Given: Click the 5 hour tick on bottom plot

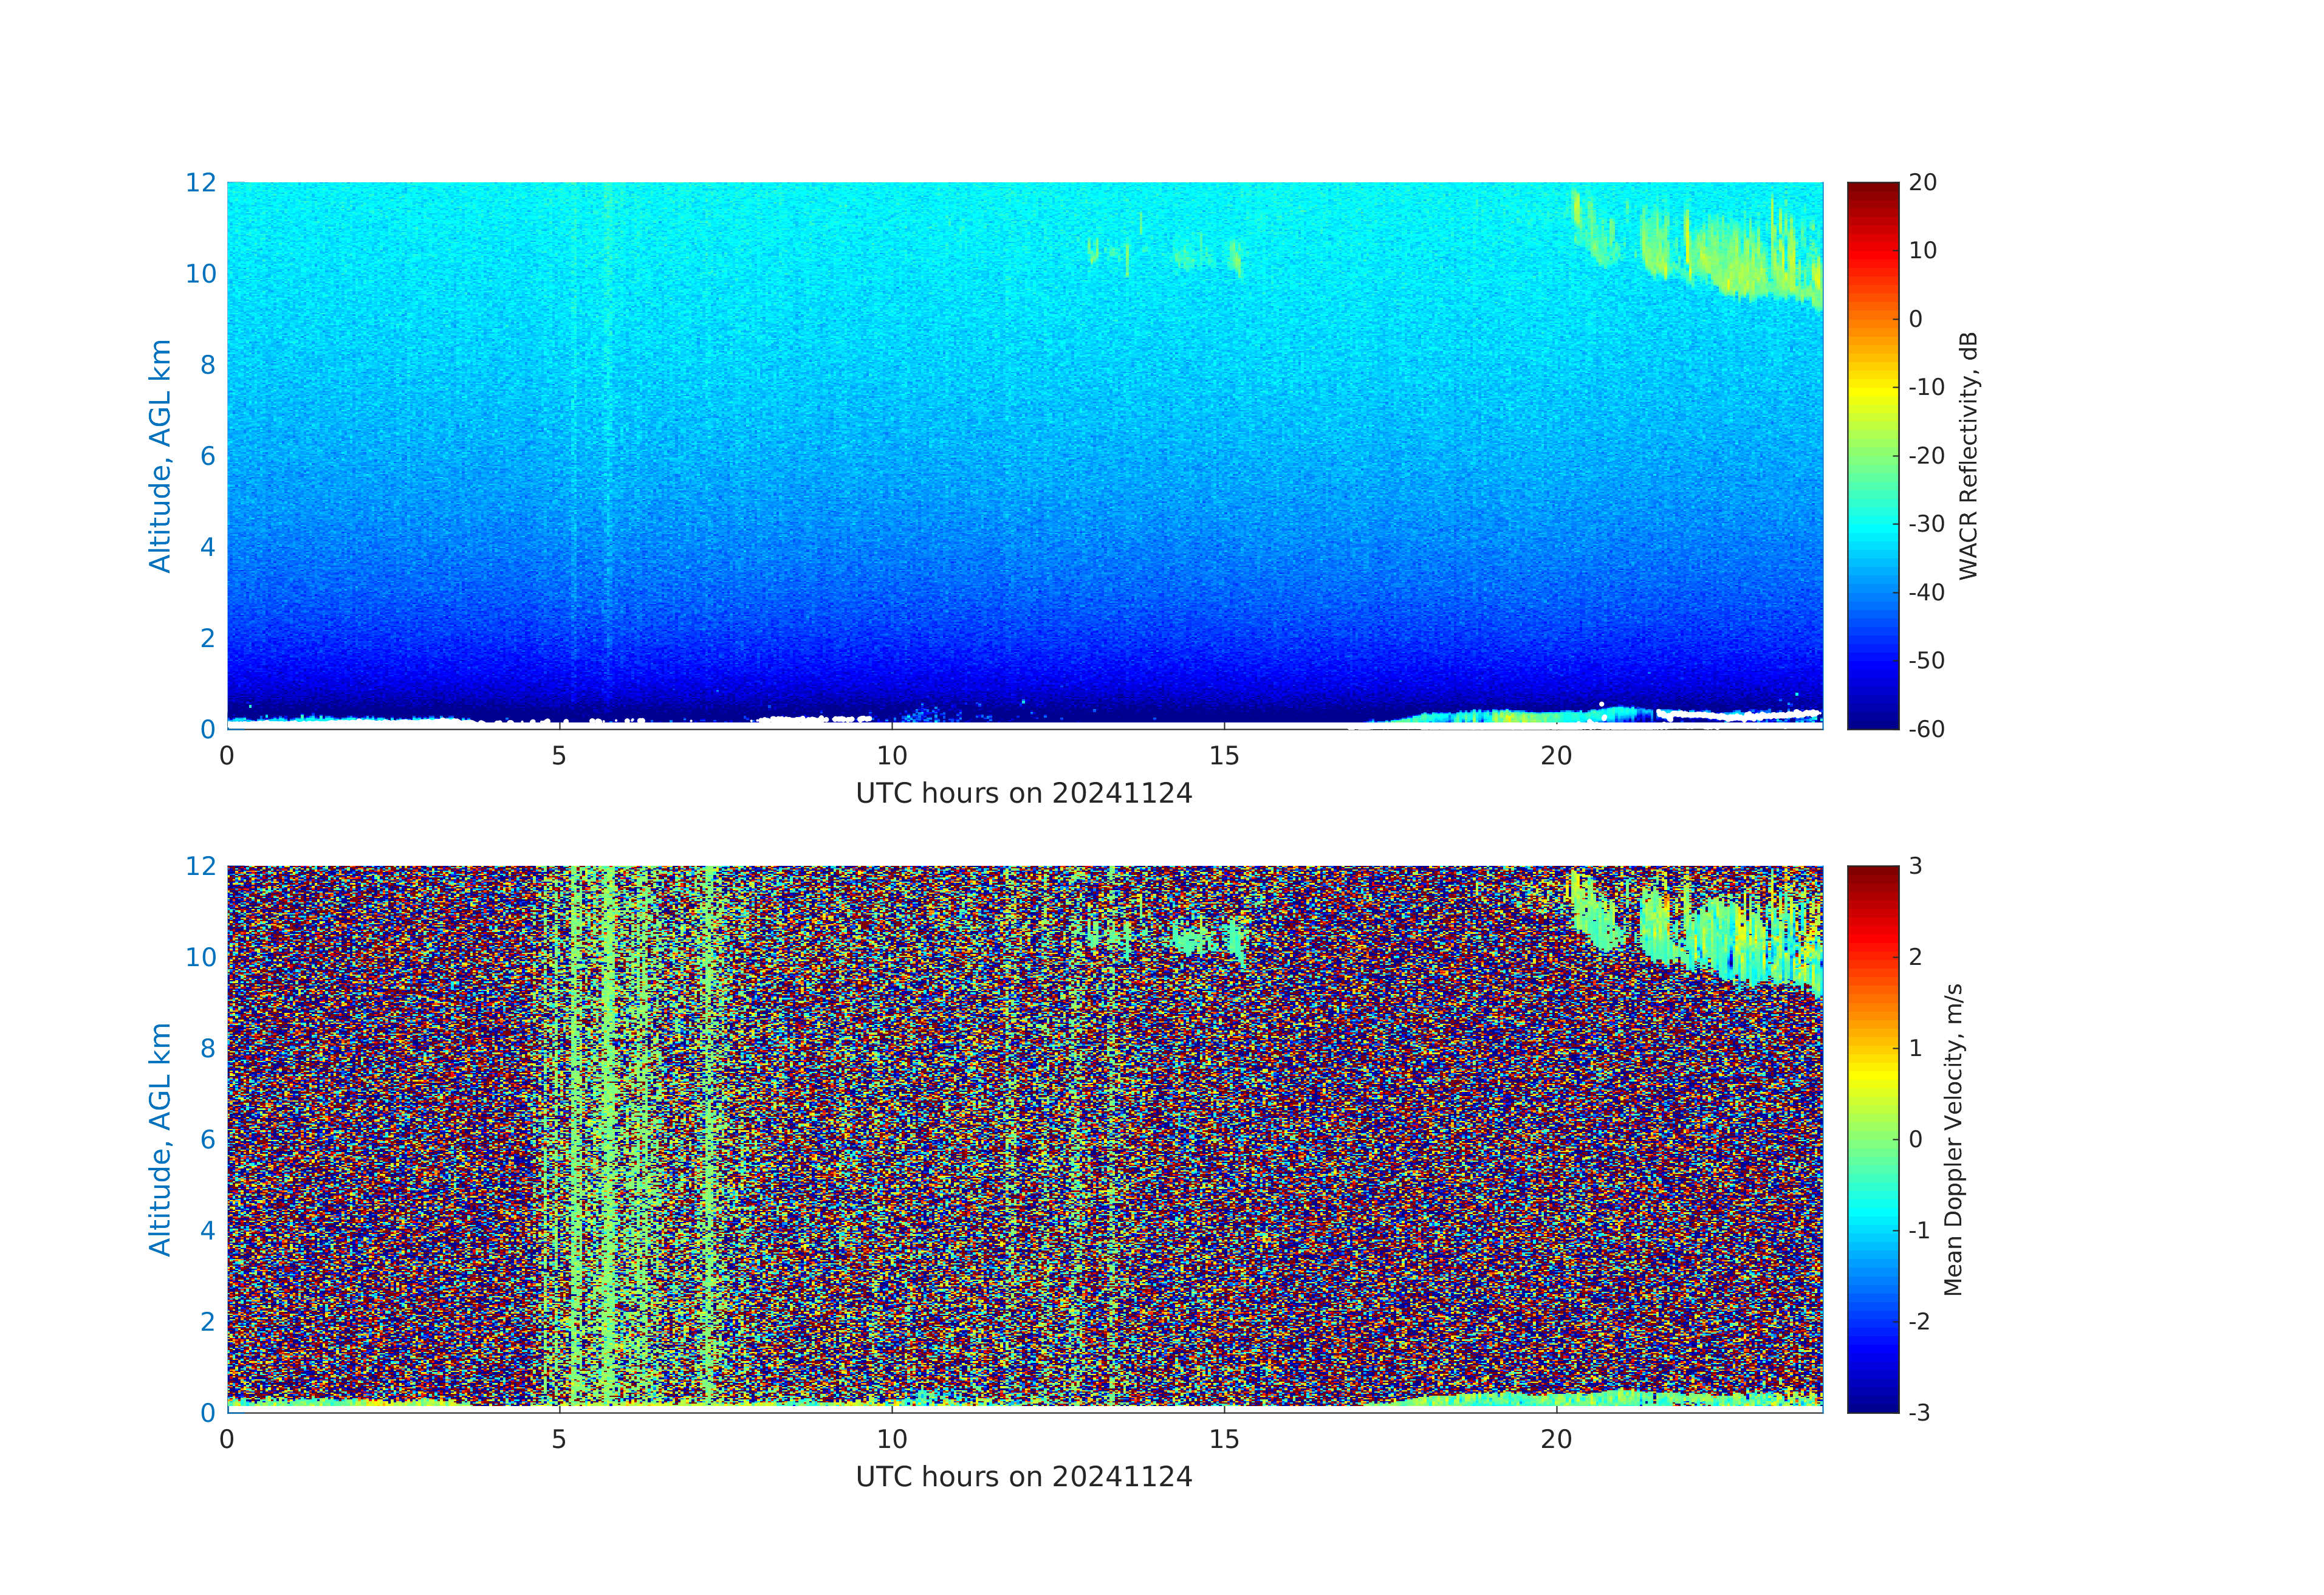Looking at the screenshot, I should click(559, 1439).
